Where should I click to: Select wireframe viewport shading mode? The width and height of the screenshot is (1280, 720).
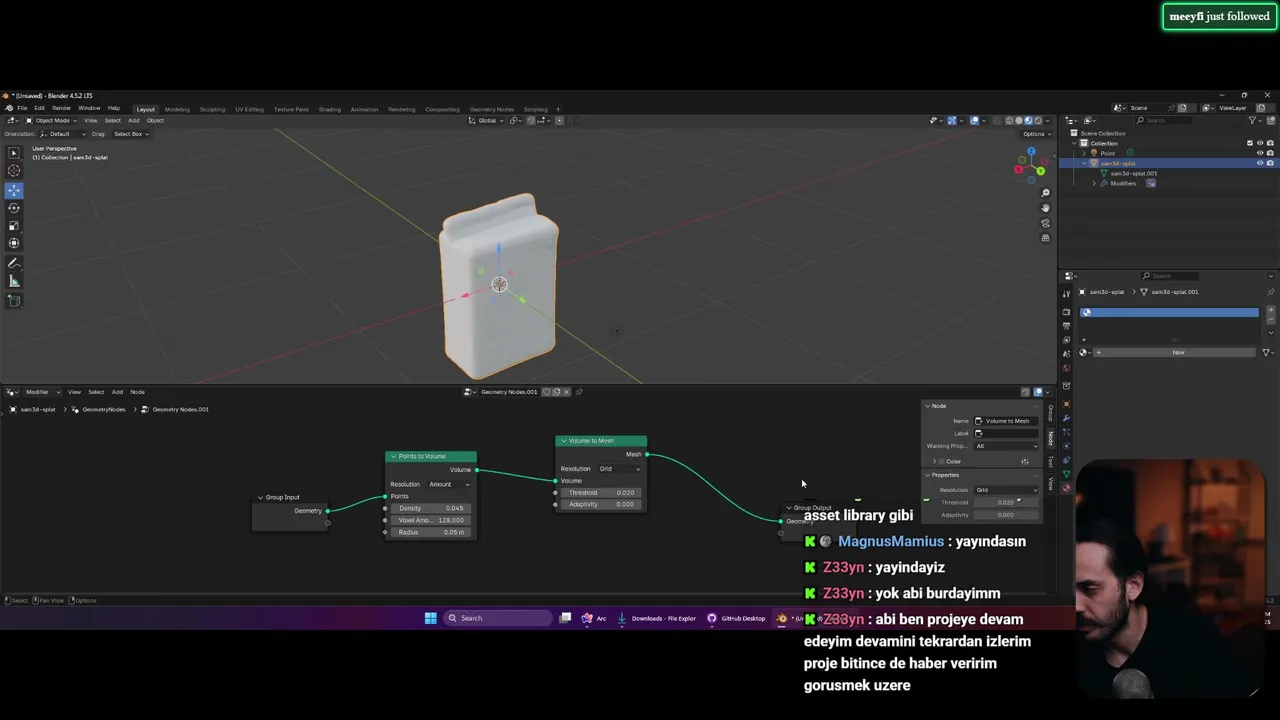pyautogui.click(x=1009, y=120)
